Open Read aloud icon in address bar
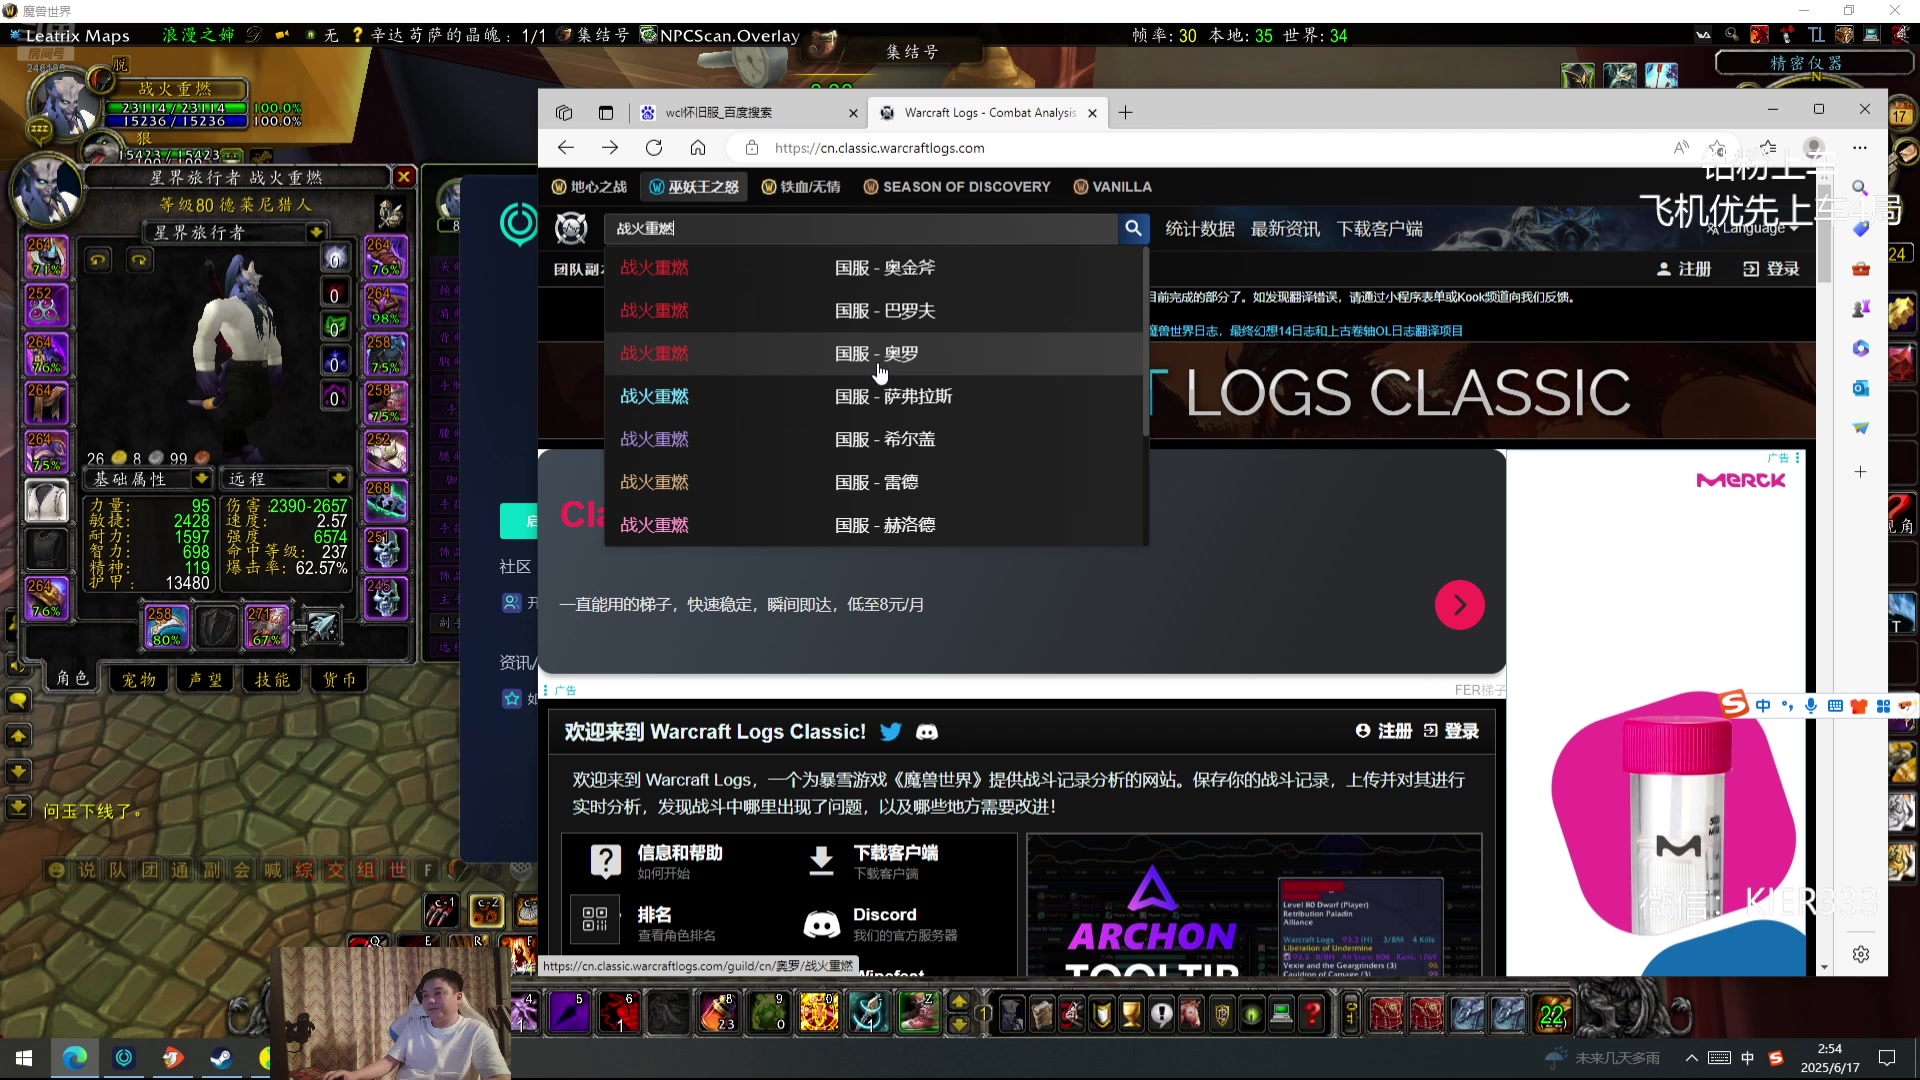Screen dimensions: 1920x1080 pos(1681,148)
